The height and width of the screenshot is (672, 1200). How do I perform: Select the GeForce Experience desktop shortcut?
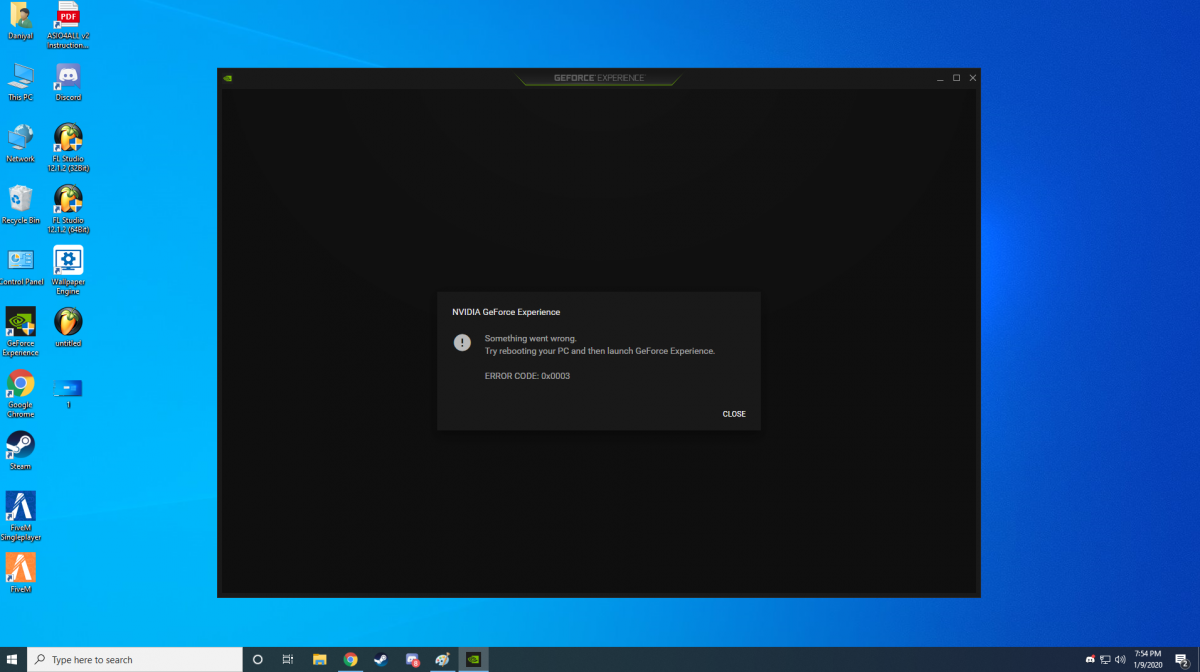[x=20, y=332]
